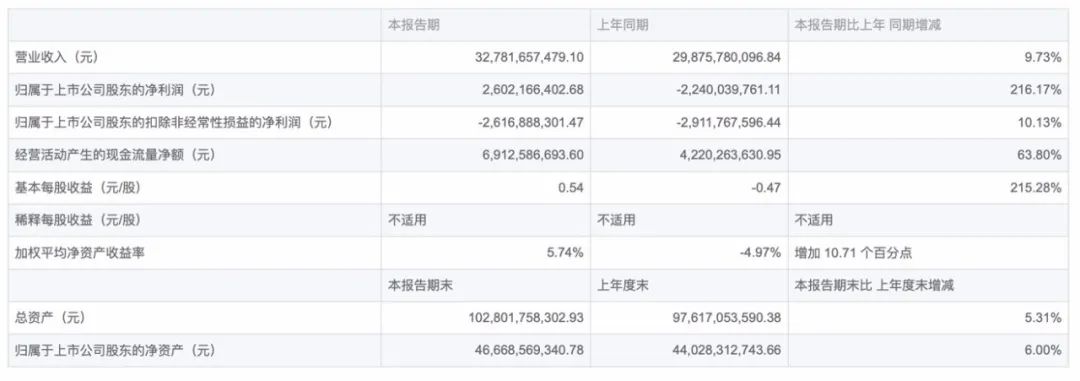The width and height of the screenshot is (1080, 381).
Task: Click net assets value 46,668,569,340.78
Action: [x=530, y=351]
